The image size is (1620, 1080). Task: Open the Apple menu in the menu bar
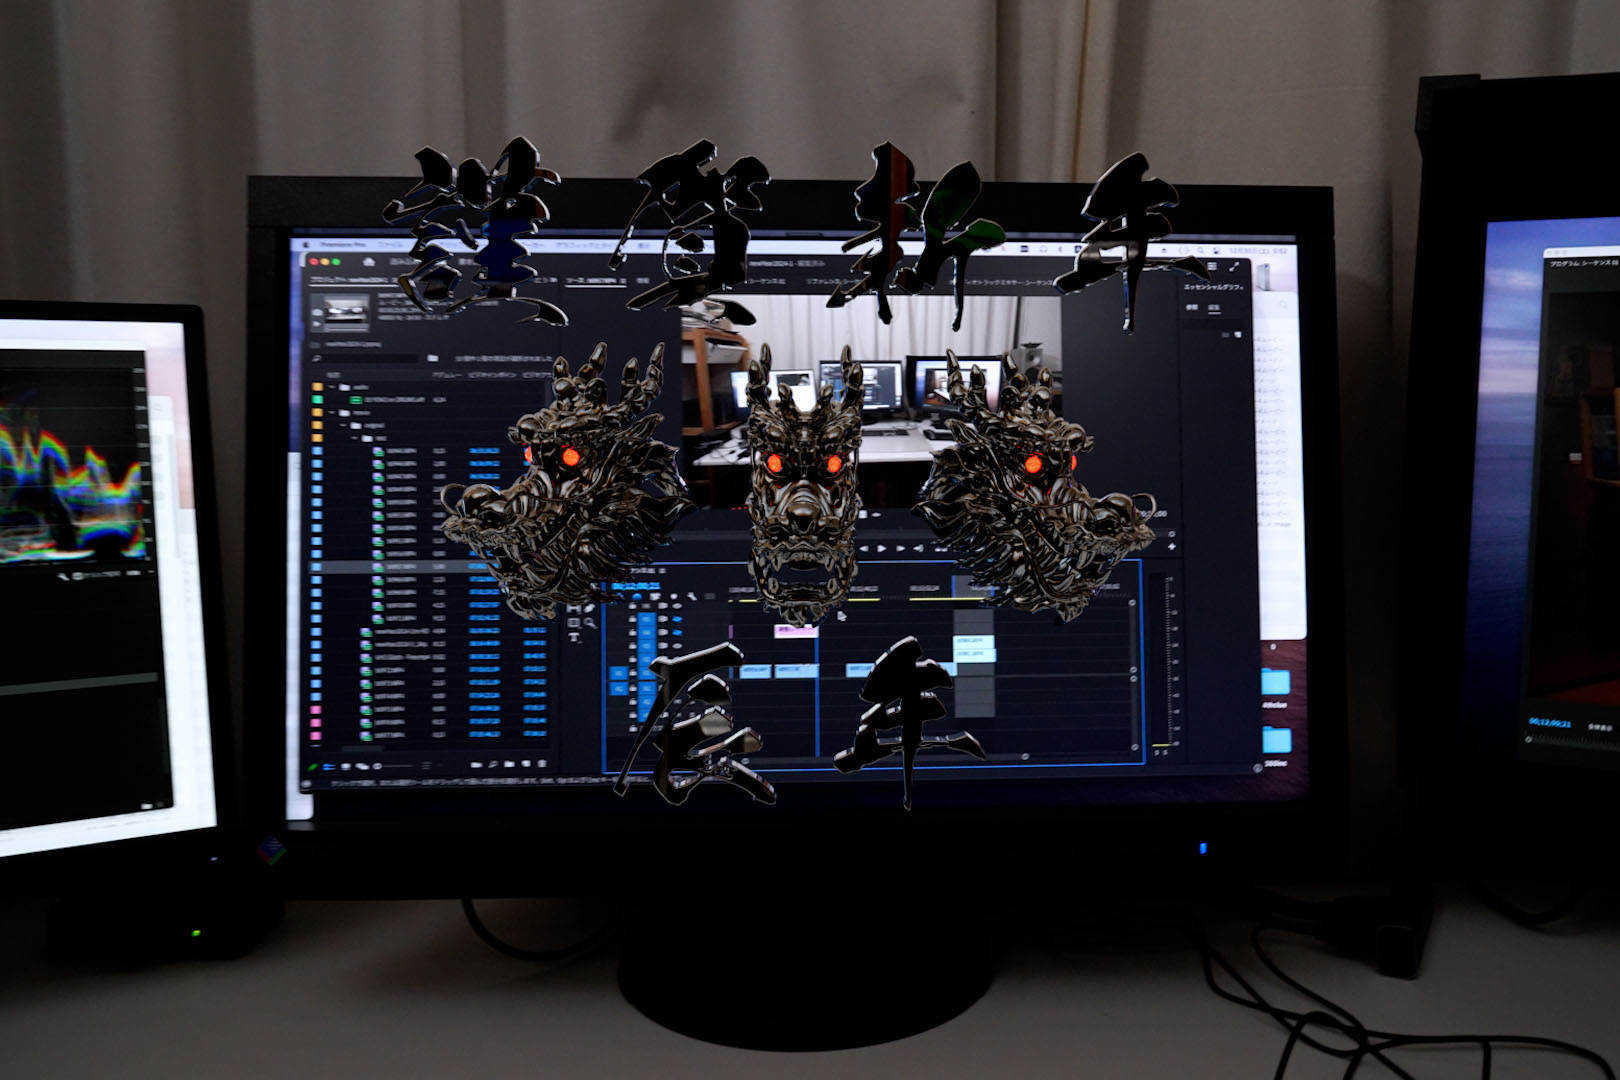pyautogui.click(x=306, y=243)
